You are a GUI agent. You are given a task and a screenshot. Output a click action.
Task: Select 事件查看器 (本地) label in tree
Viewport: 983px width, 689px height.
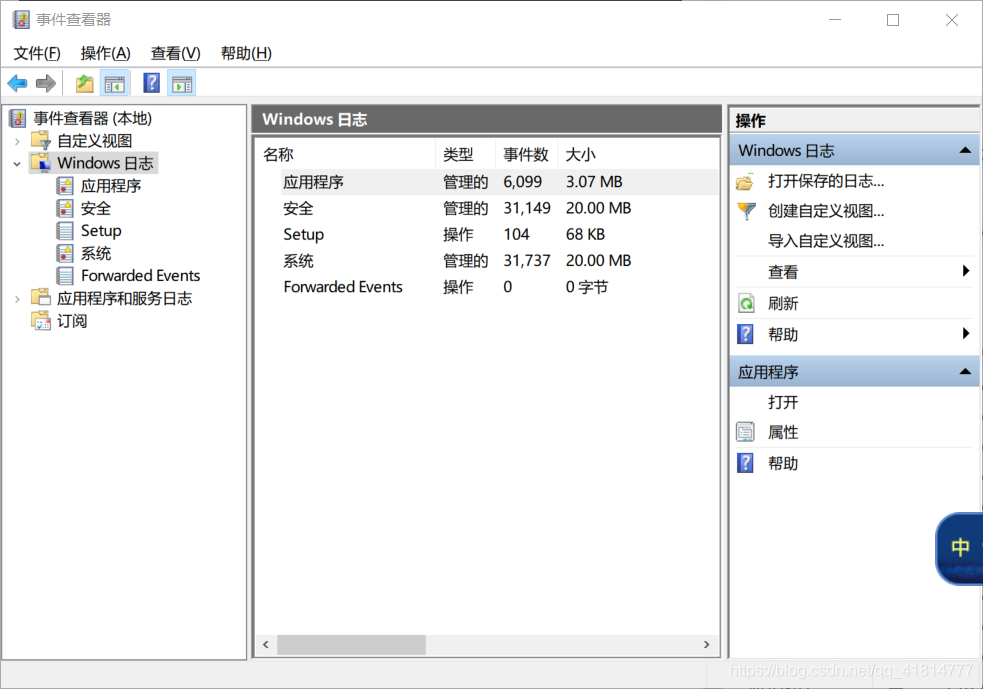93,118
